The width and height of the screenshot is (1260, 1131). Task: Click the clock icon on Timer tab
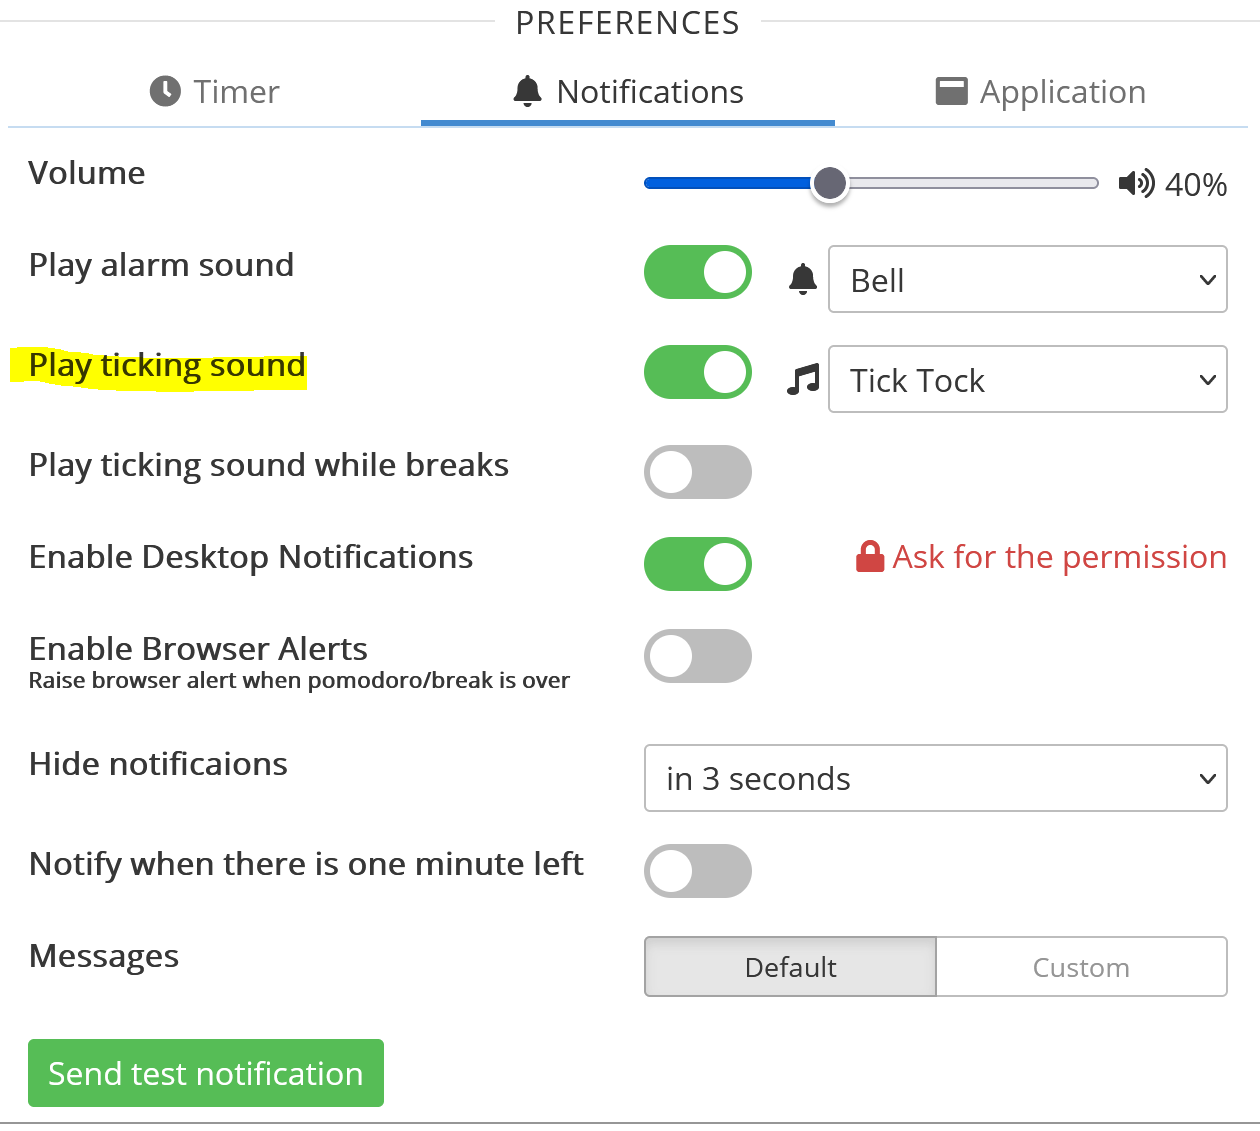165,91
